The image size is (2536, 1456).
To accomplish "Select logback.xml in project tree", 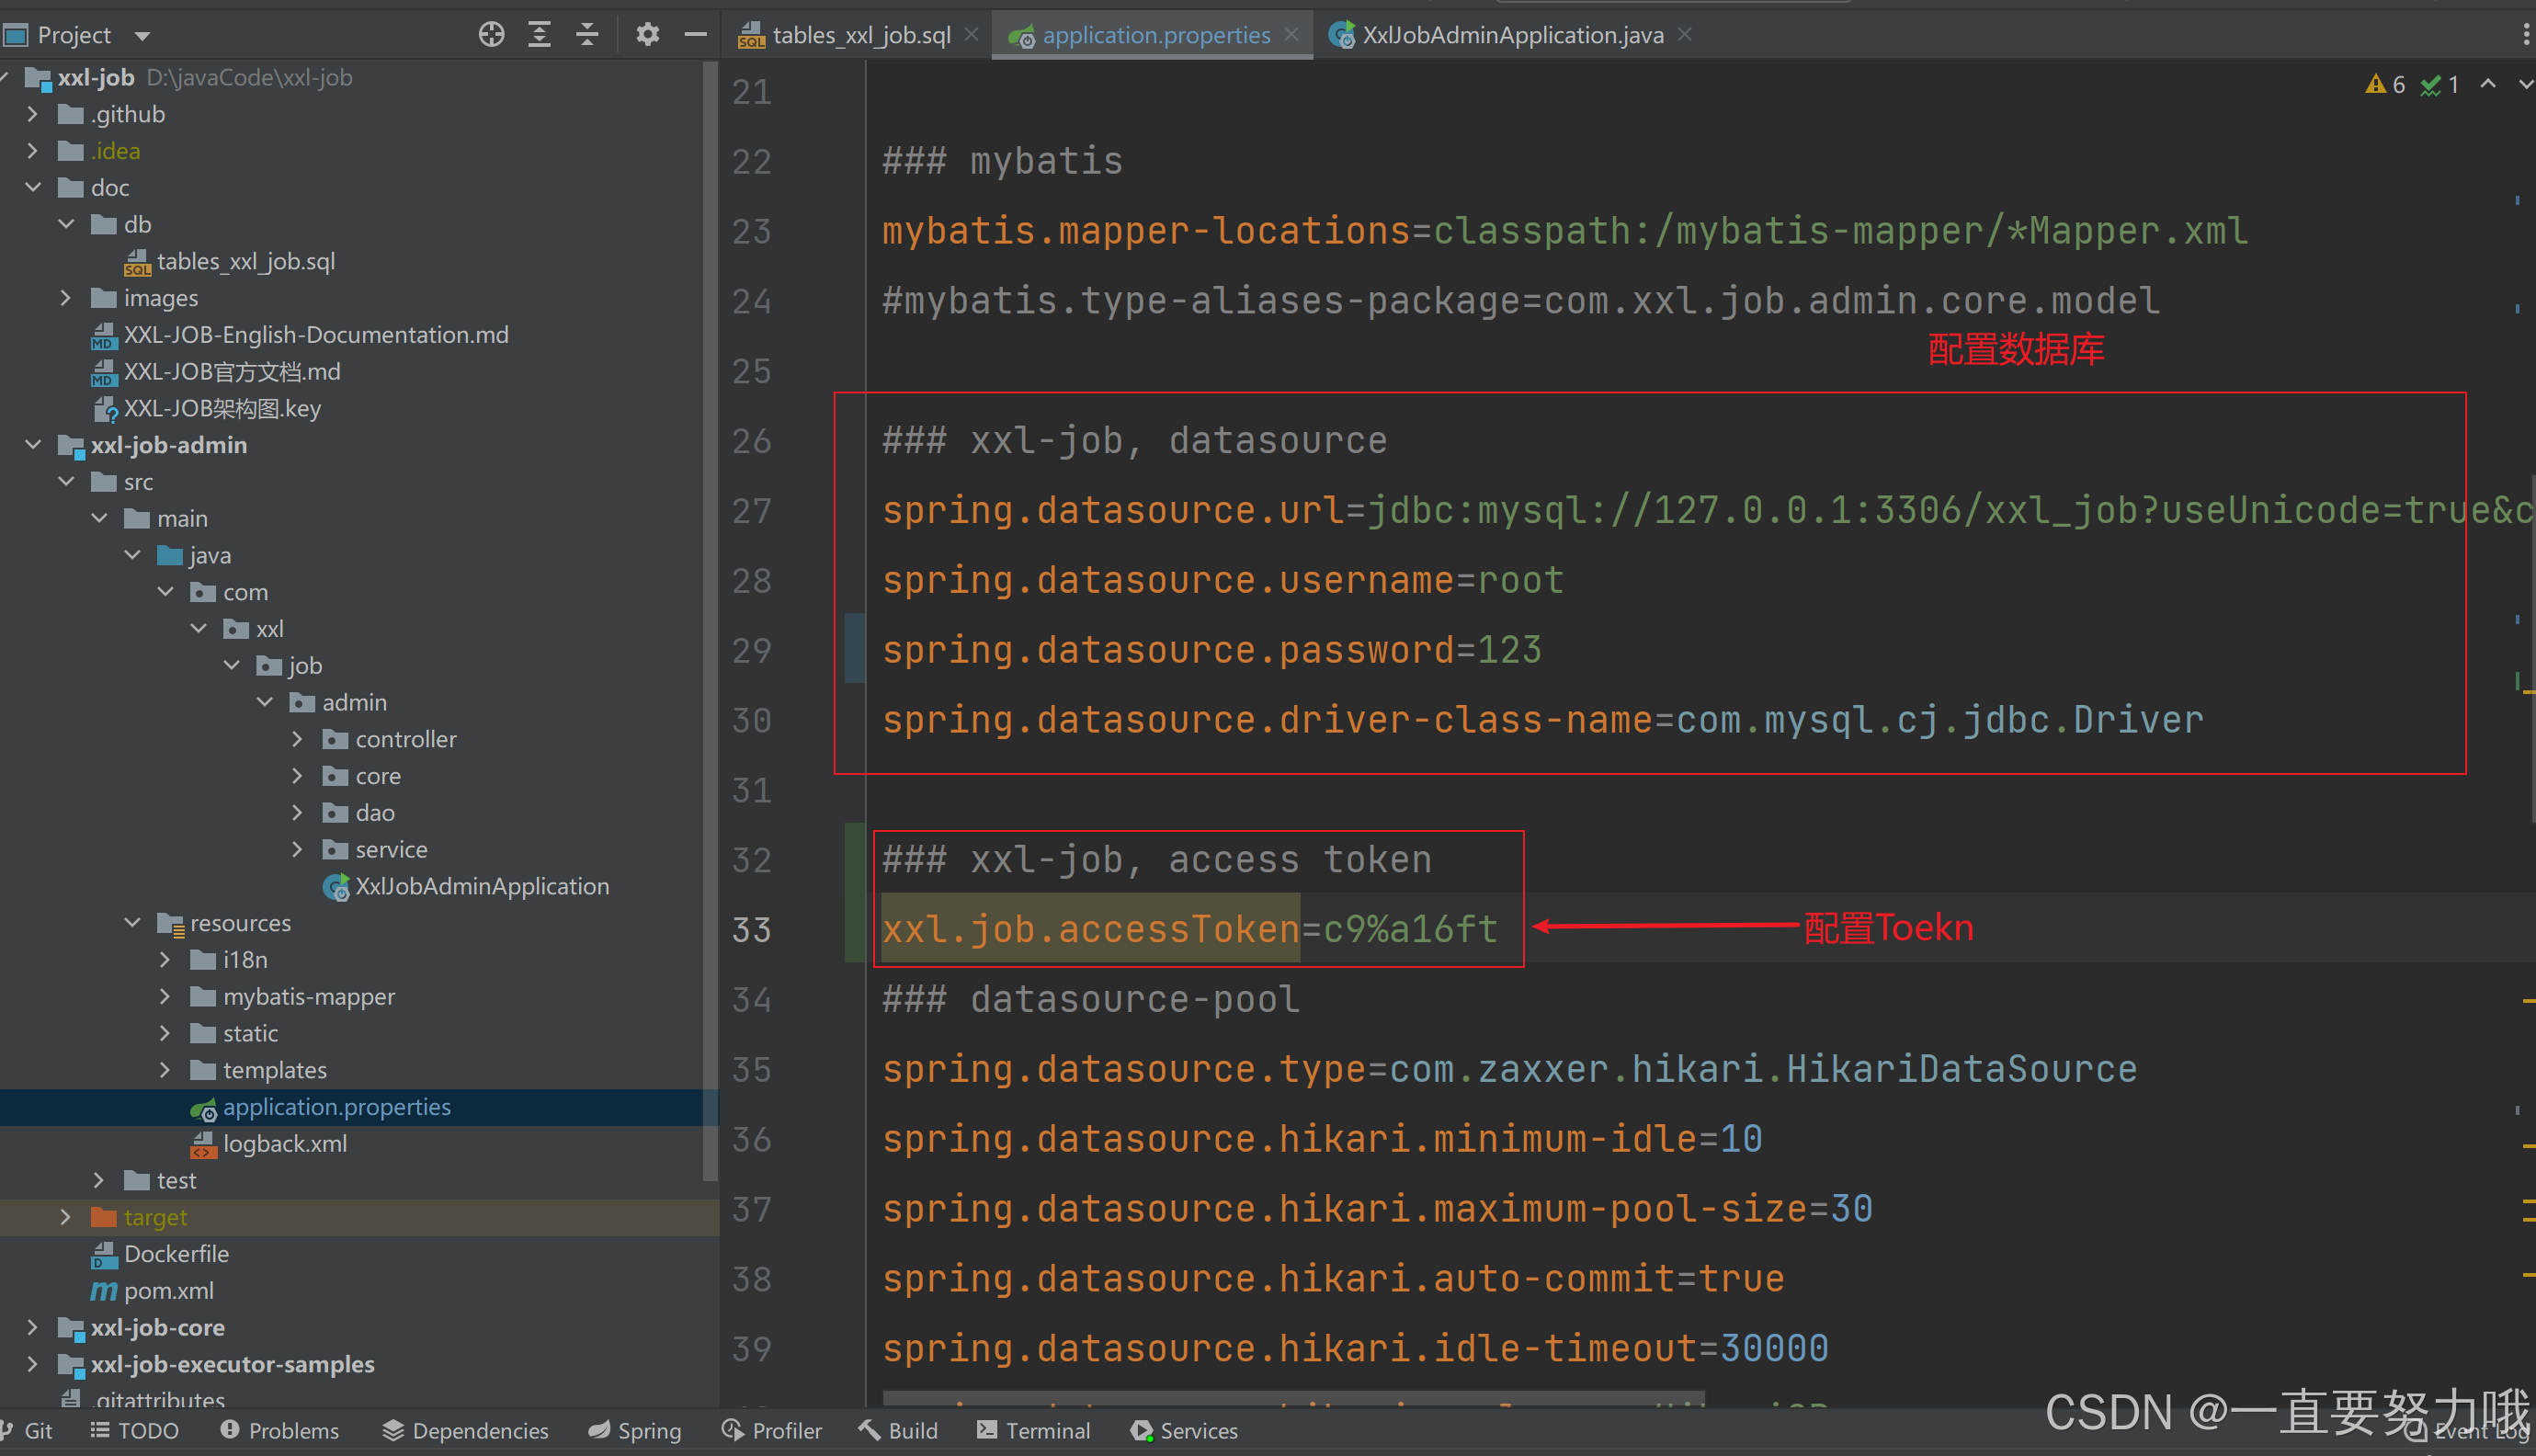I will pos(284,1143).
